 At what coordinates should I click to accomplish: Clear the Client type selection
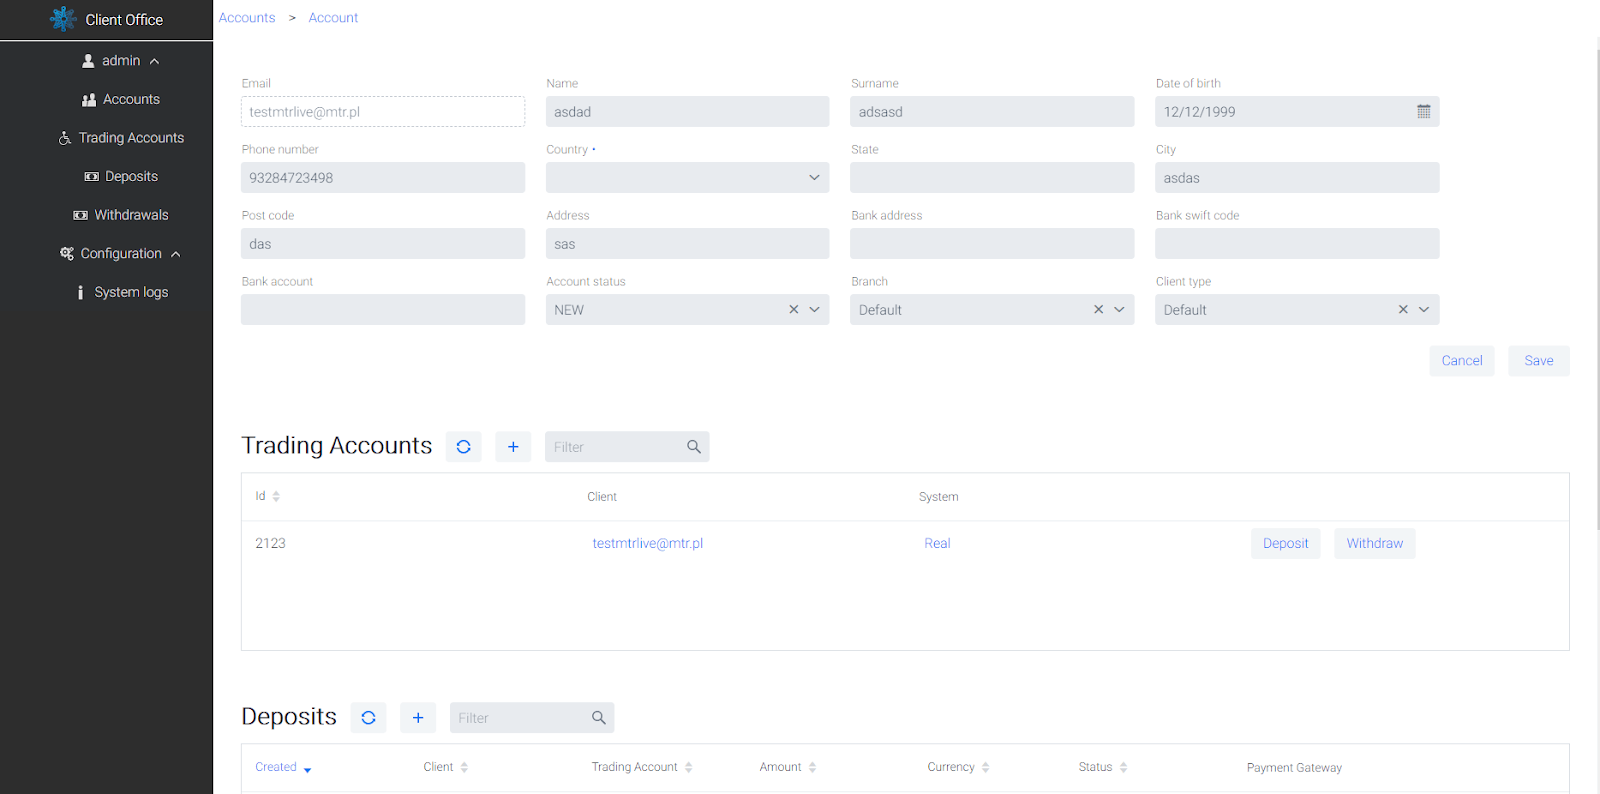(x=1403, y=310)
